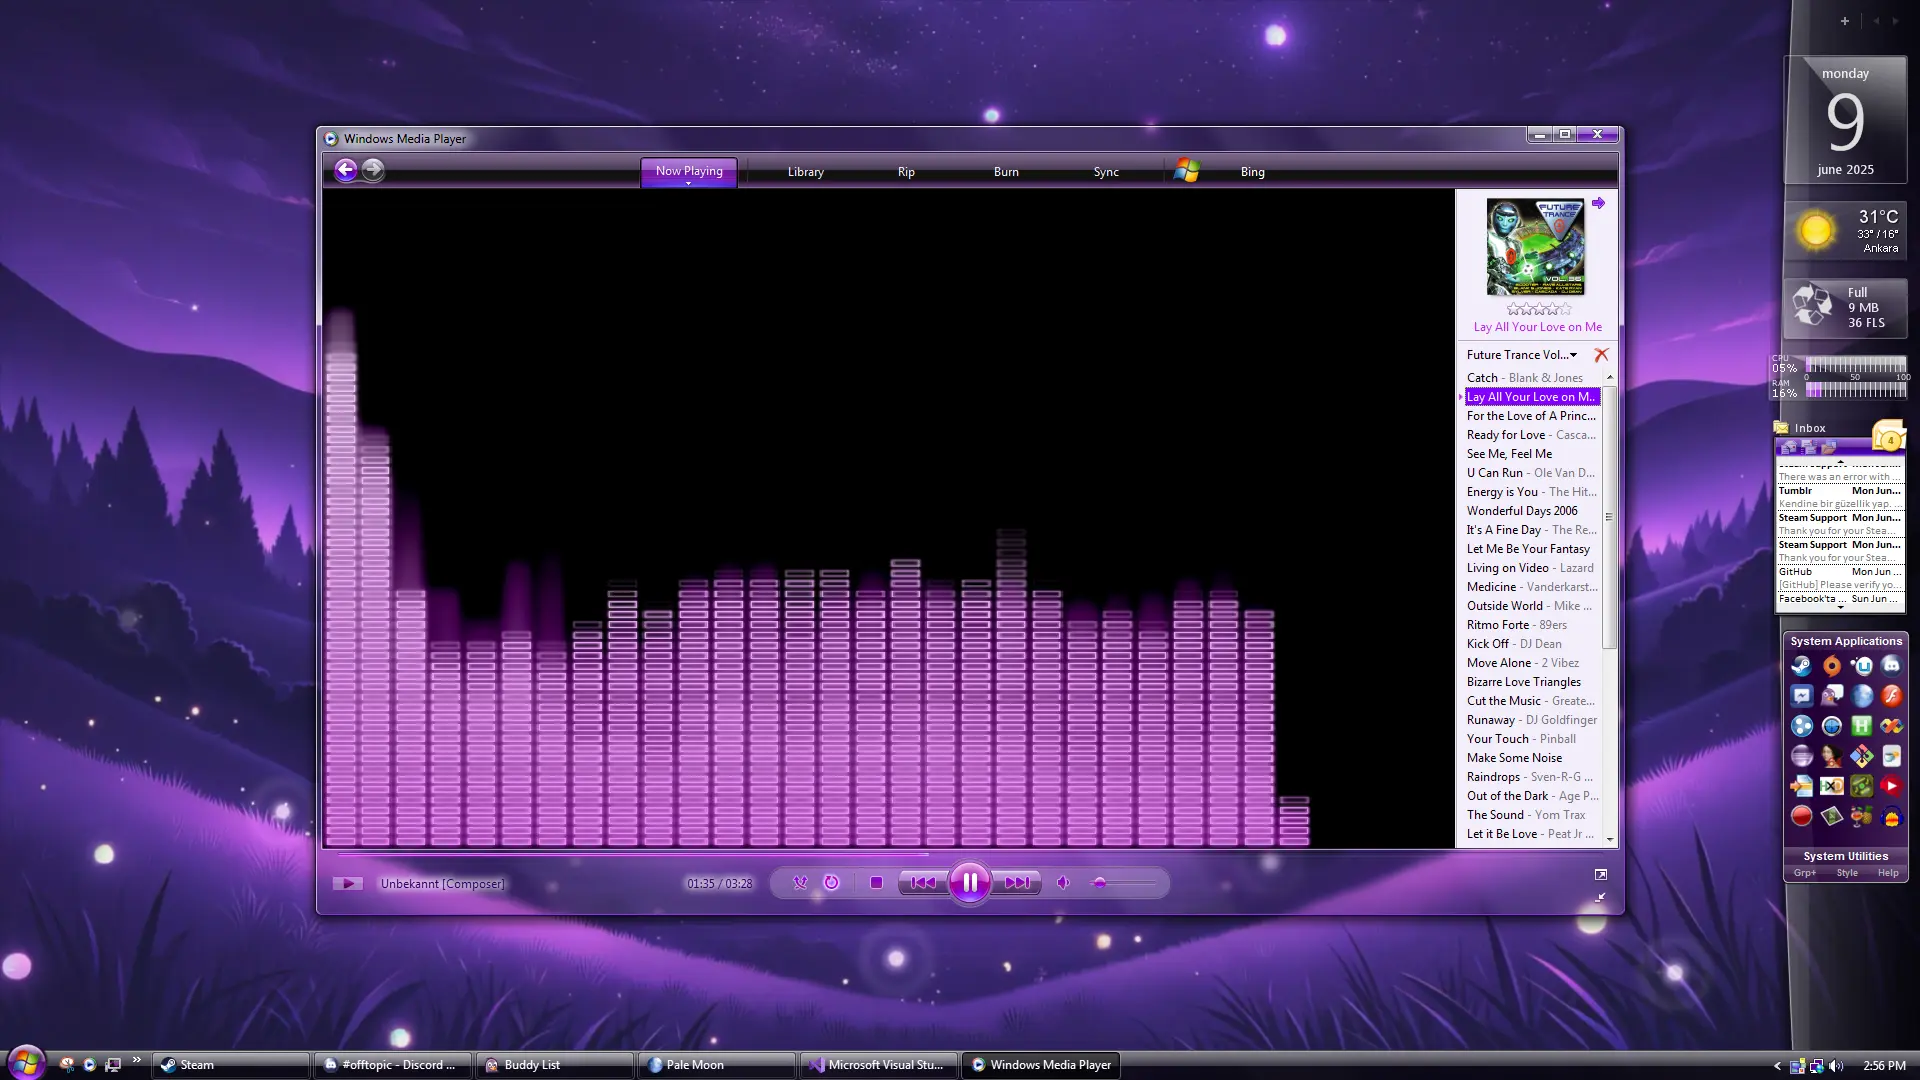Switch to #offtopic Discord taskbar button
The width and height of the screenshot is (1920, 1080).
coord(393,1065)
